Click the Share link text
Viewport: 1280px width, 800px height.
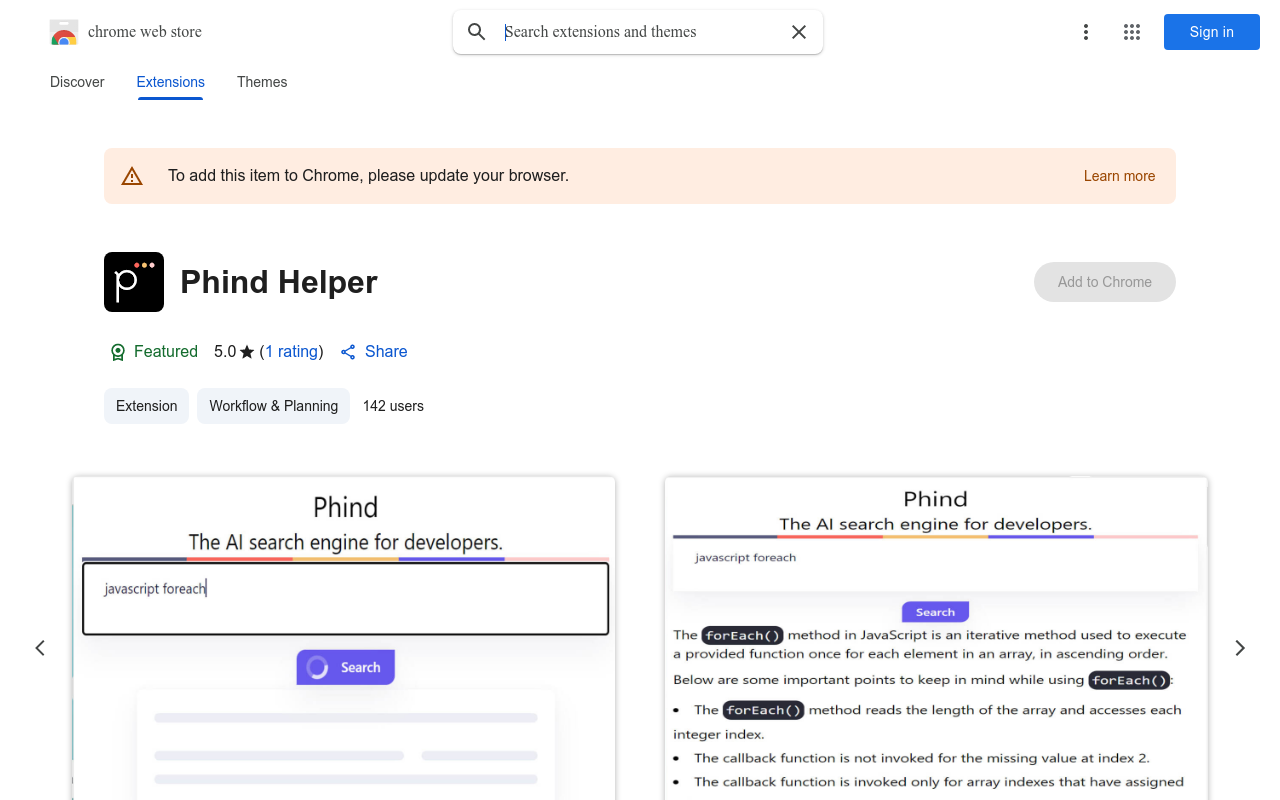click(386, 352)
